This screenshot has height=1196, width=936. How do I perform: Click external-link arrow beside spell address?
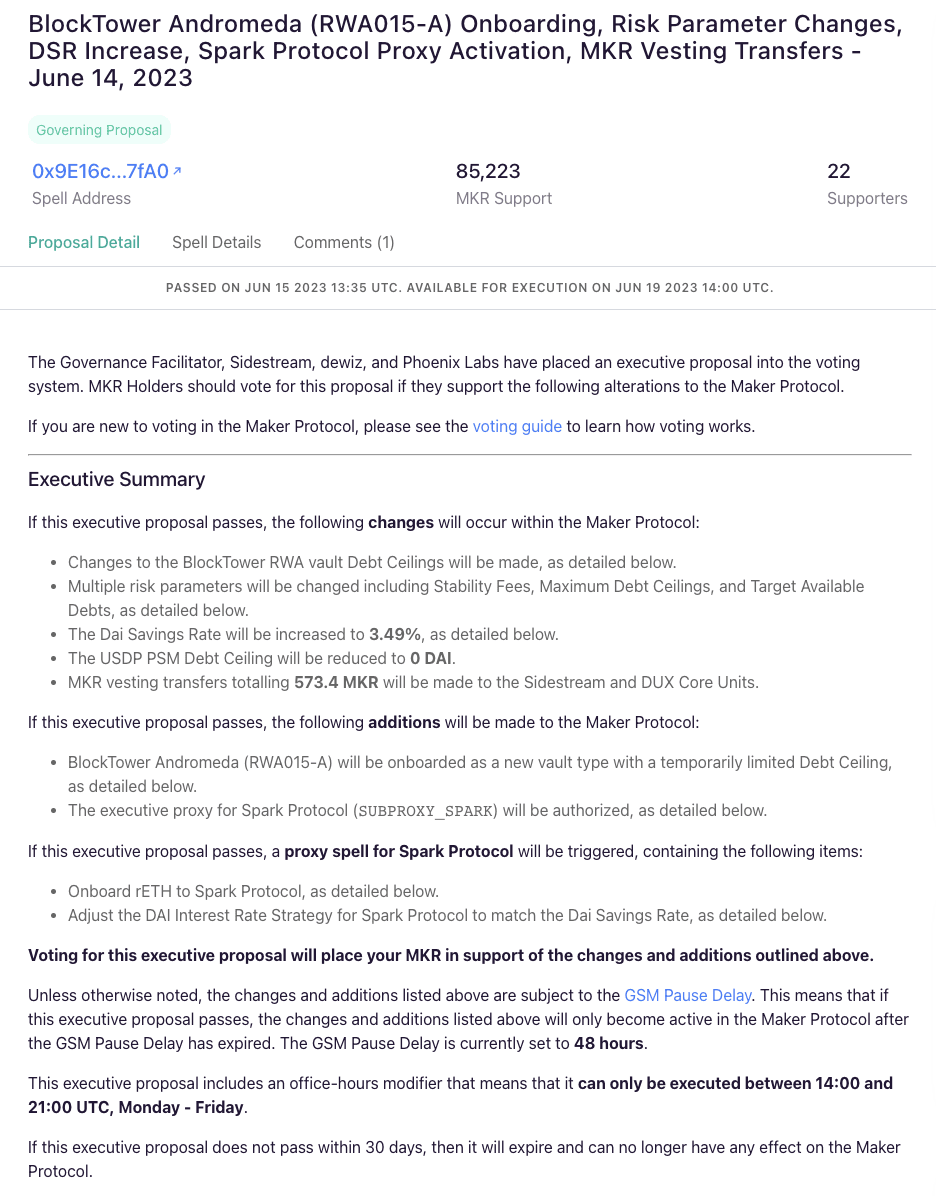pyautogui.click(x=177, y=170)
